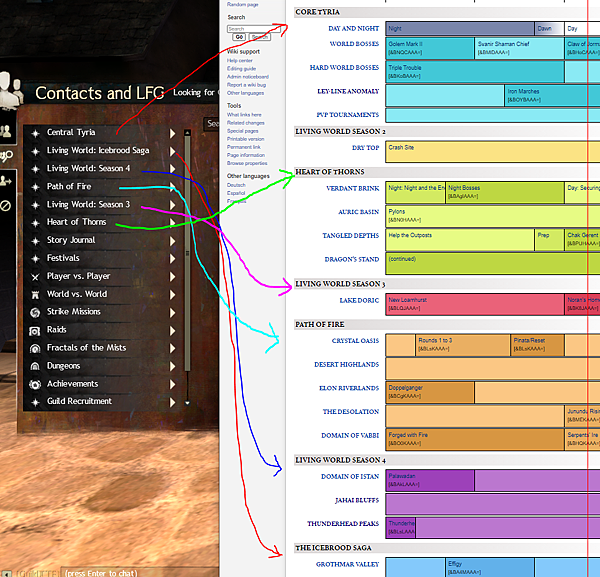600x577 pixels.
Task: Click the Heart of Thorns star icon
Action: (35, 223)
